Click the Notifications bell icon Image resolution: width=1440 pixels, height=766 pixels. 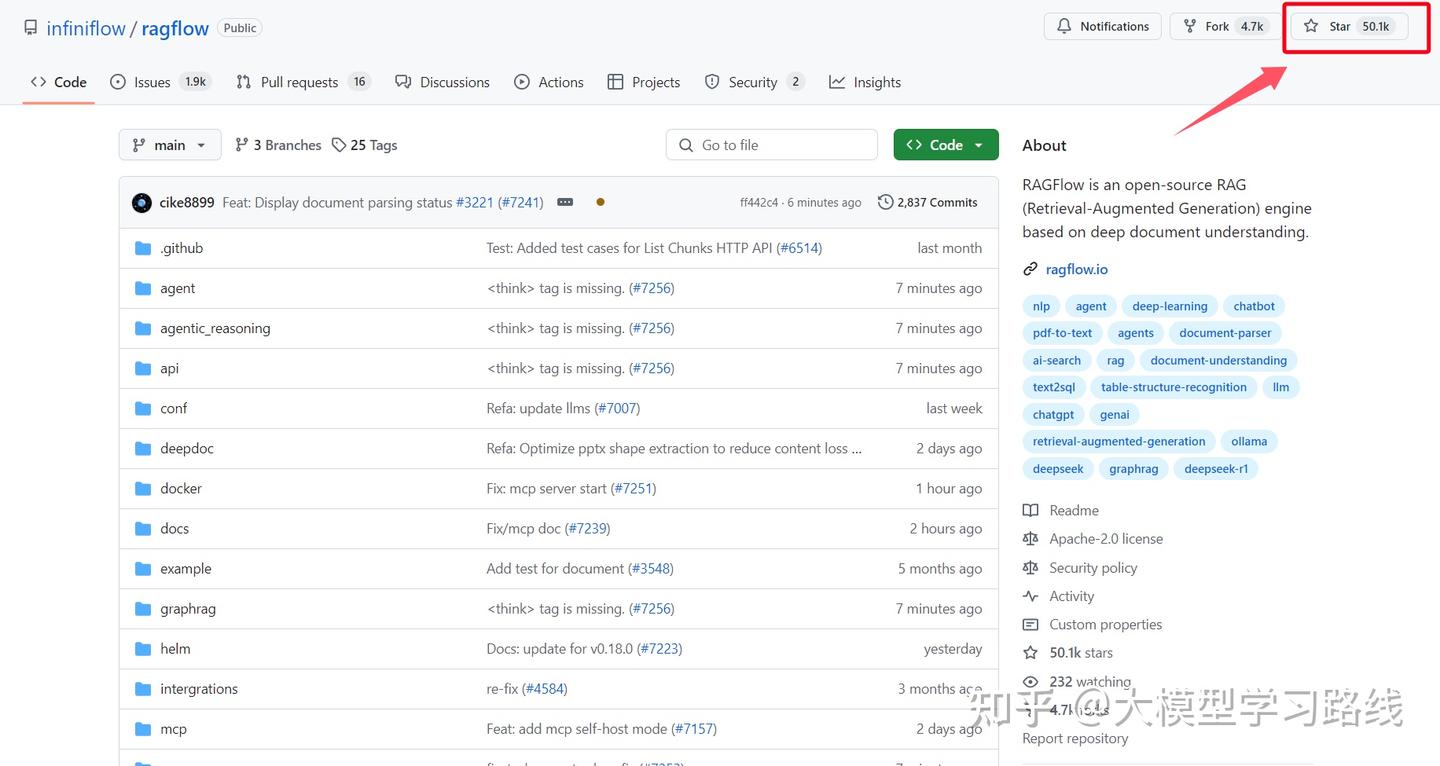click(1064, 27)
